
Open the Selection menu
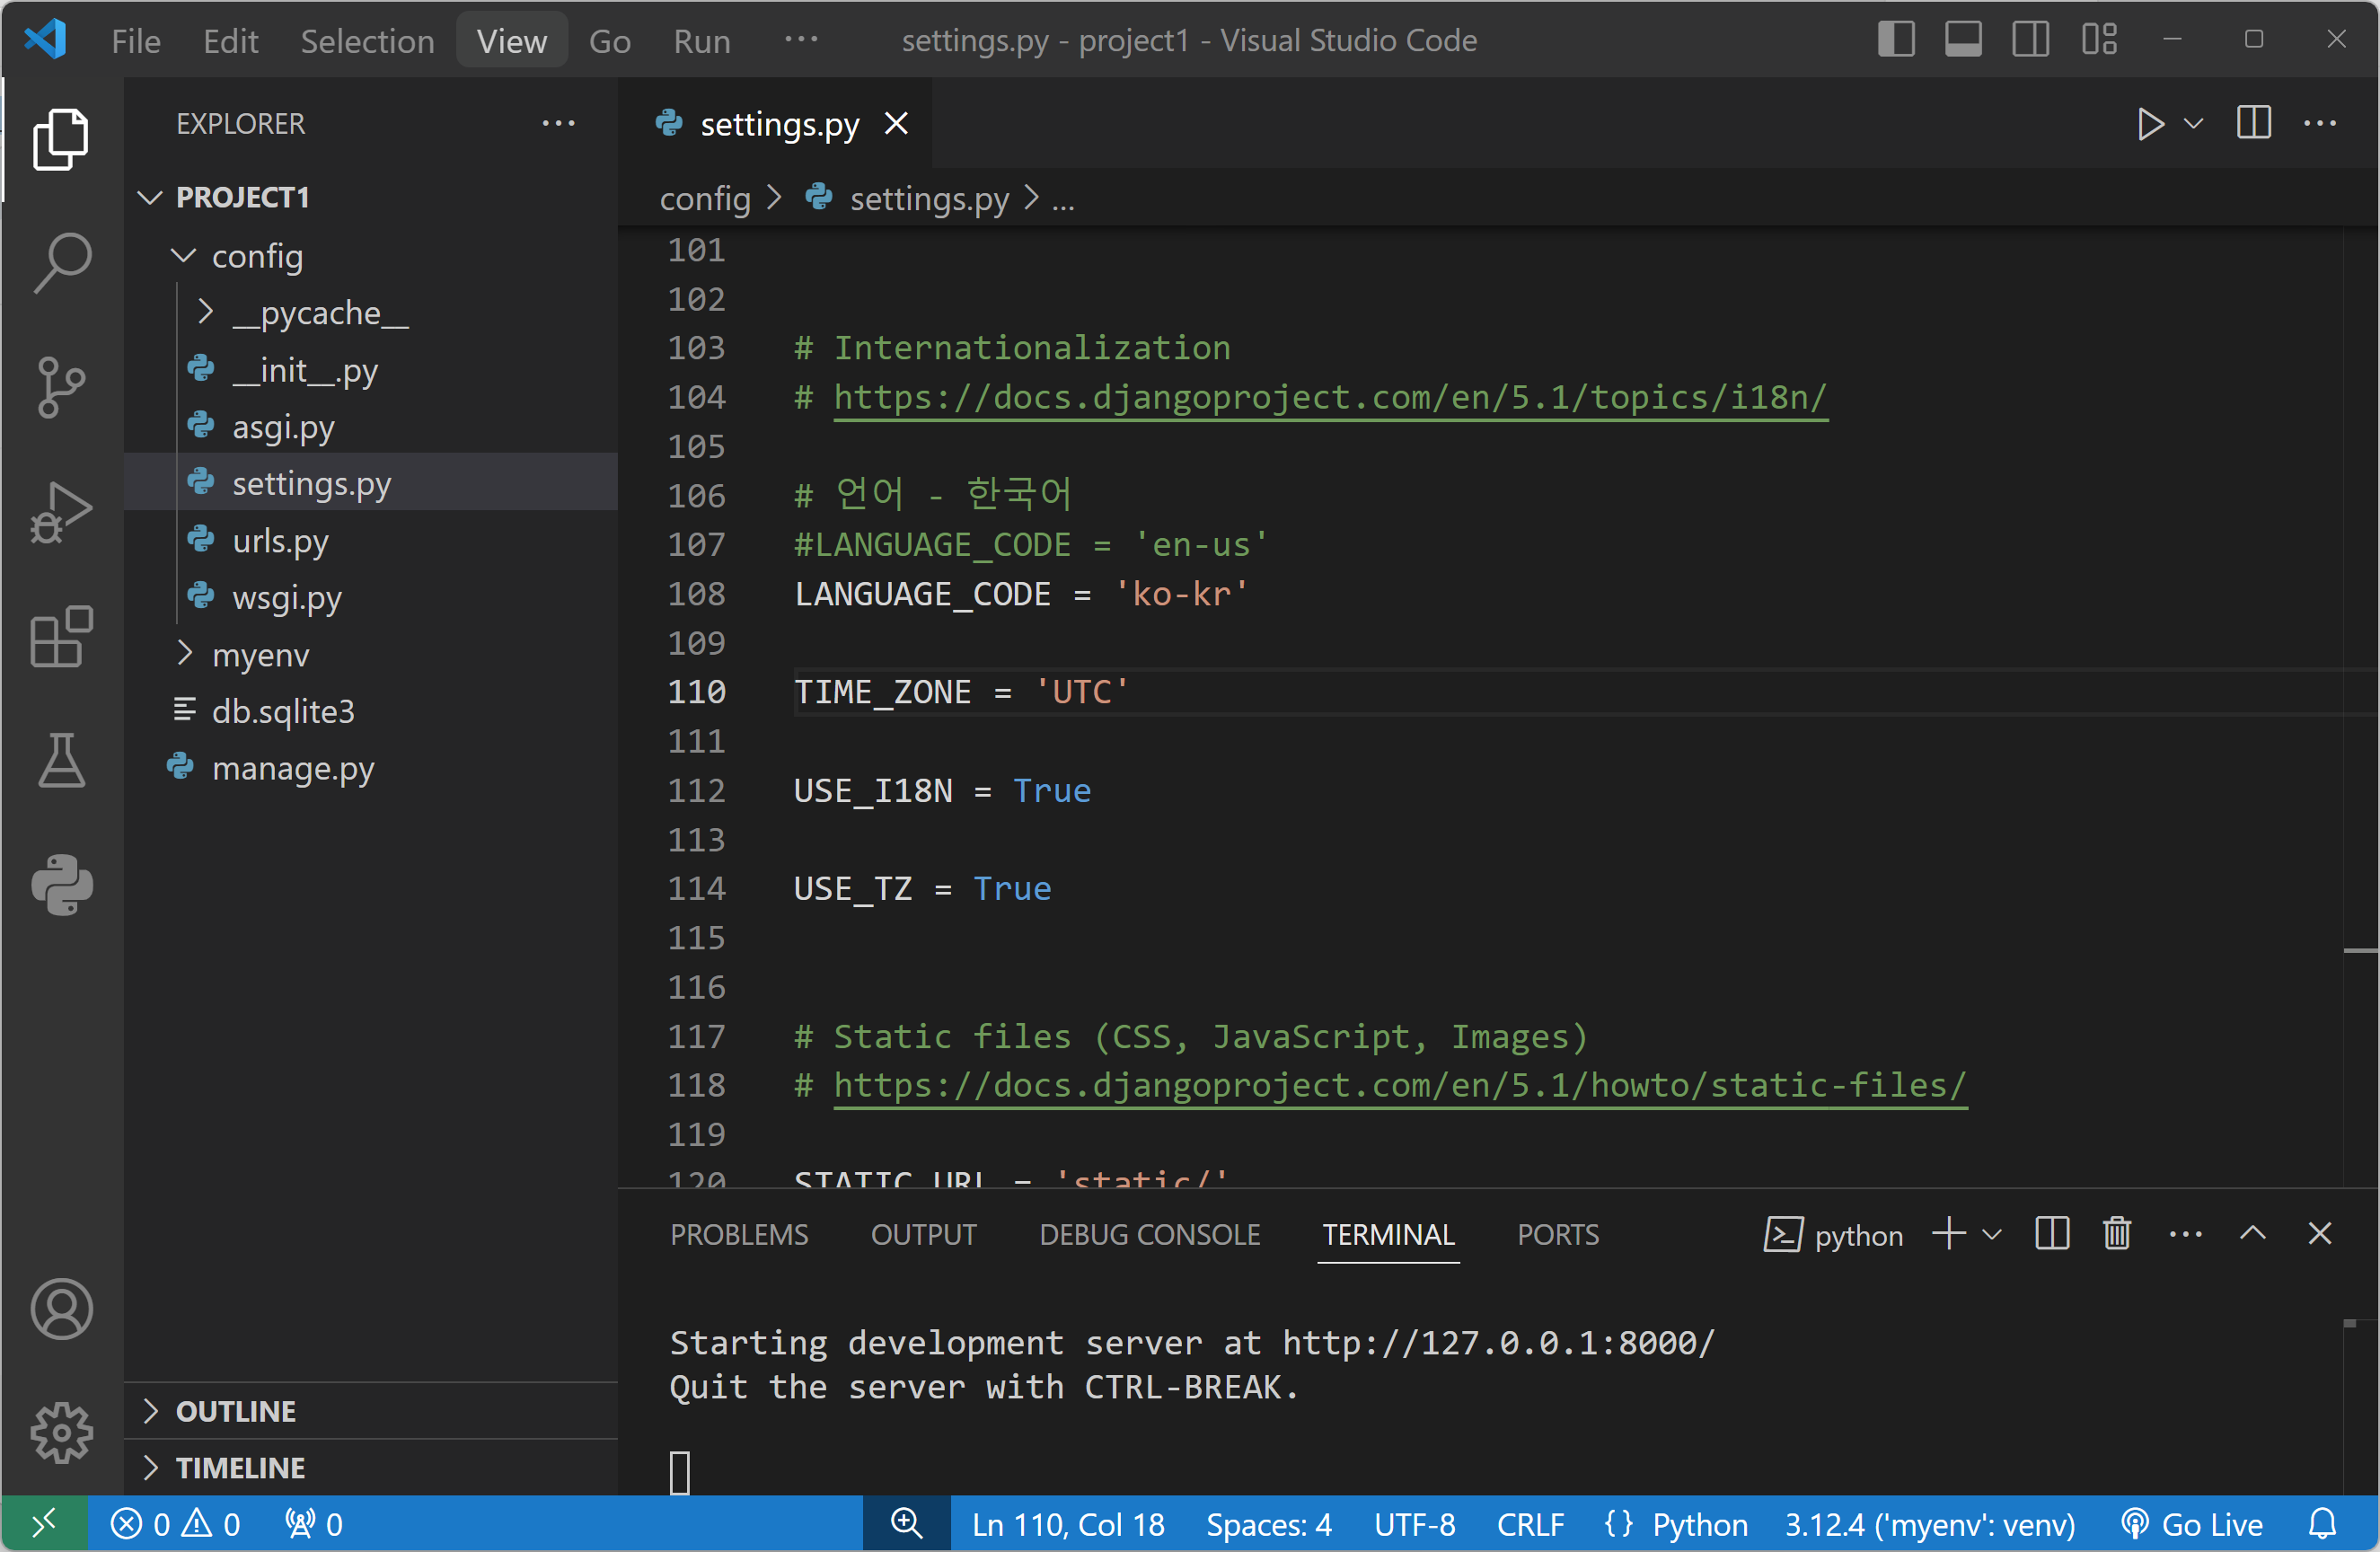pos(367,41)
